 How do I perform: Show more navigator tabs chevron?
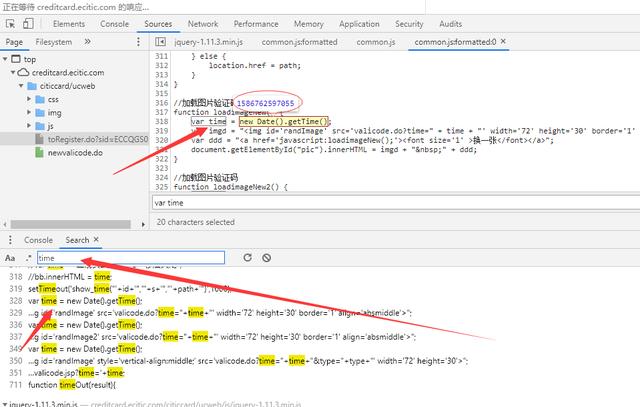point(87,42)
